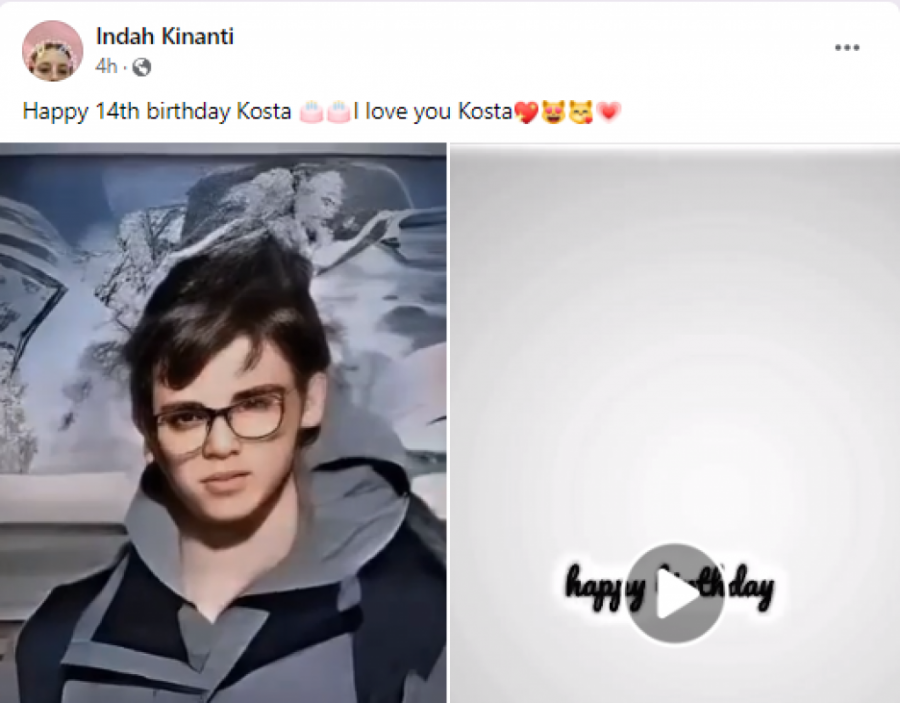The height and width of the screenshot is (703, 900).
Task: Click the second birthday cake emoji
Action: 338,111
